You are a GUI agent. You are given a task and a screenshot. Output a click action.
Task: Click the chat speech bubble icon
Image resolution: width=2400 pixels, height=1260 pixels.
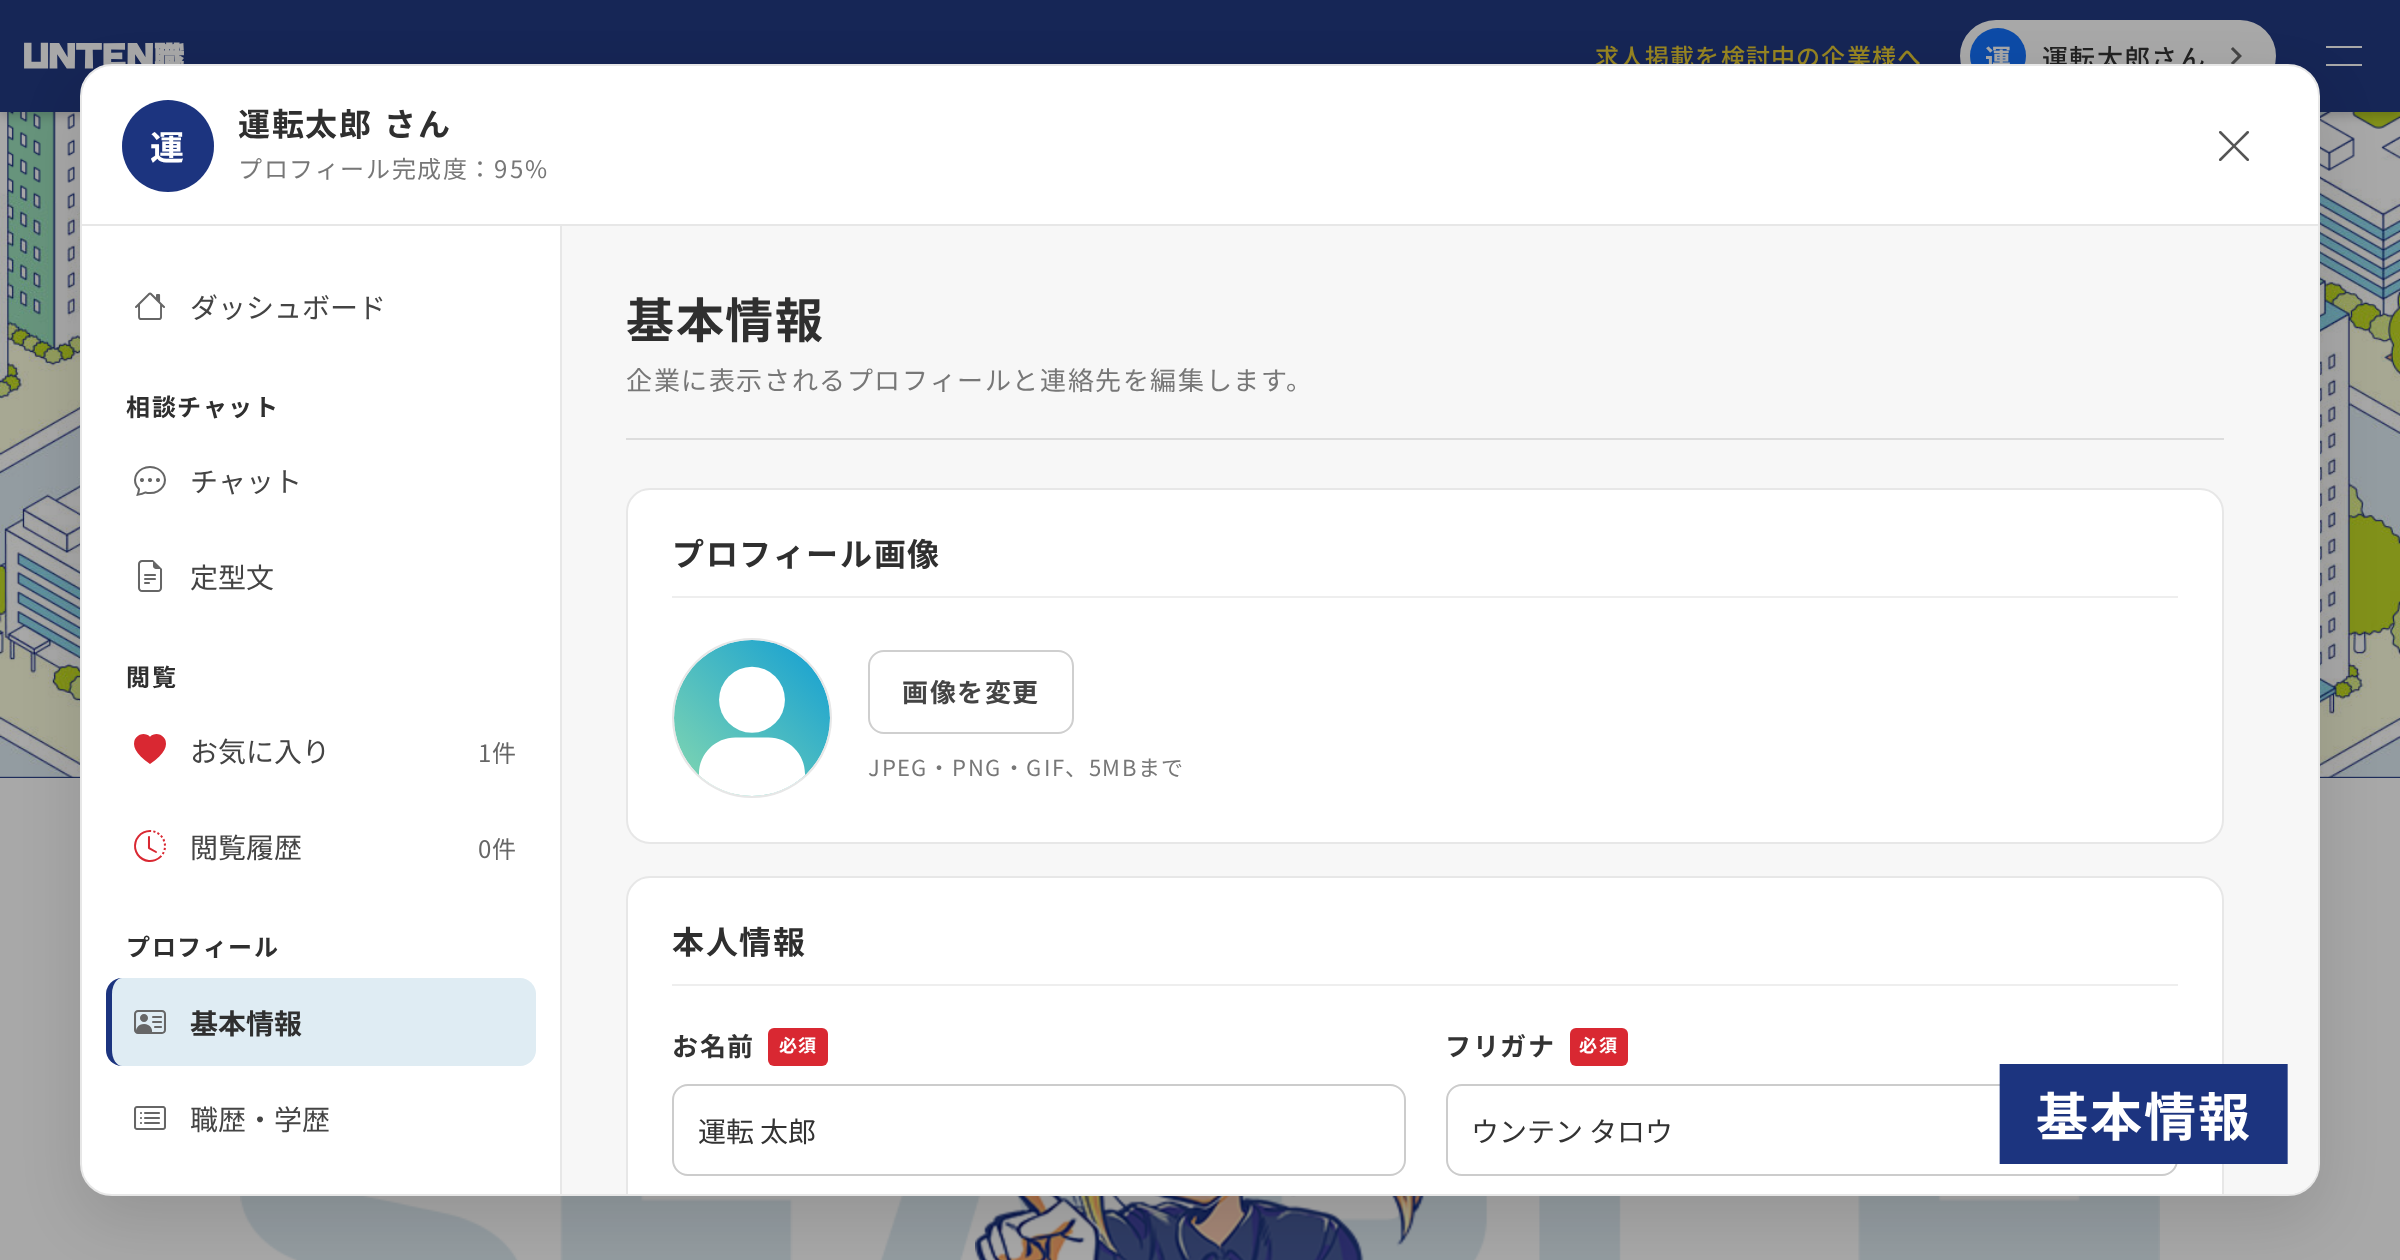pos(150,481)
